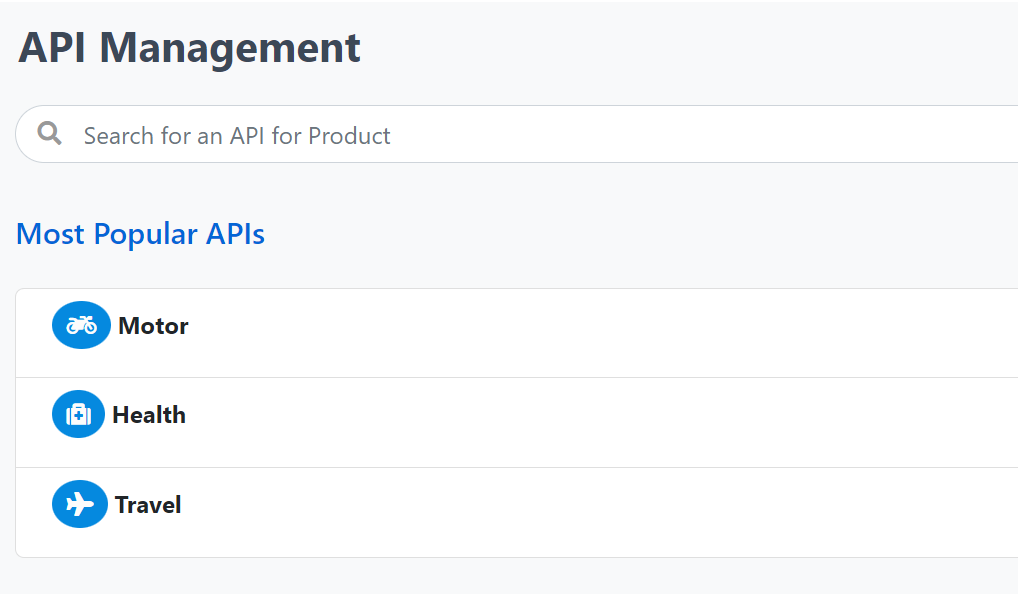
Task: Focus the Search for an API field
Action: [517, 134]
